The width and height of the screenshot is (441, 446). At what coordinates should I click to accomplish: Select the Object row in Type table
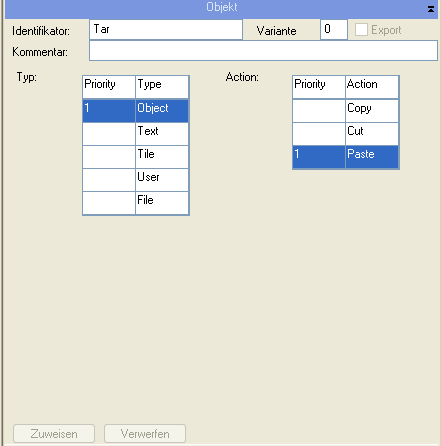pyautogui.click(x=136, y=111)
